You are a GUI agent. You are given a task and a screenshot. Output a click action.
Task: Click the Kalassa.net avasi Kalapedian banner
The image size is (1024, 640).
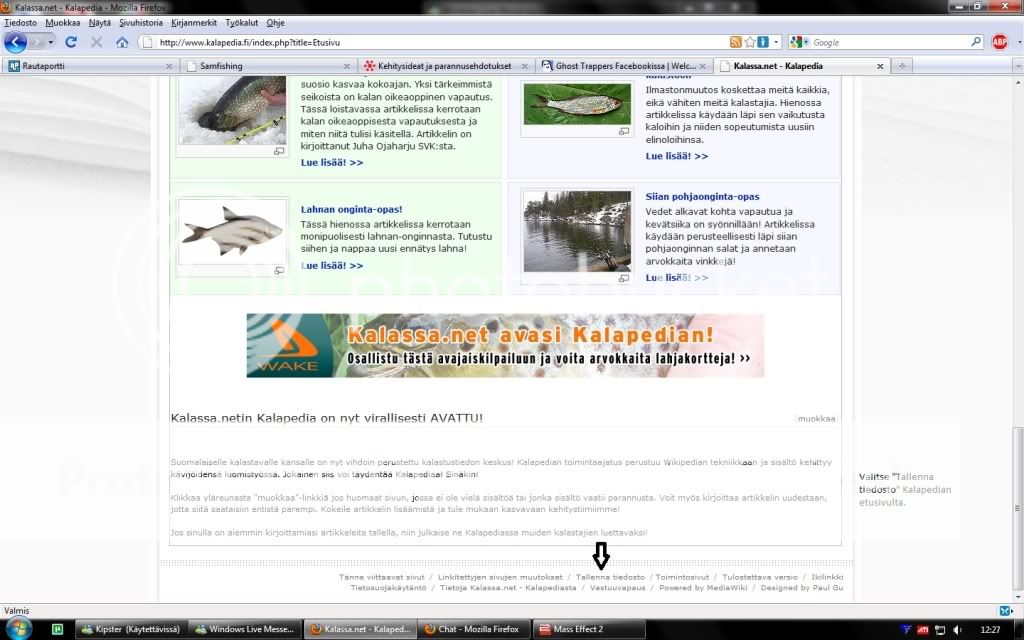coord(505,345)
